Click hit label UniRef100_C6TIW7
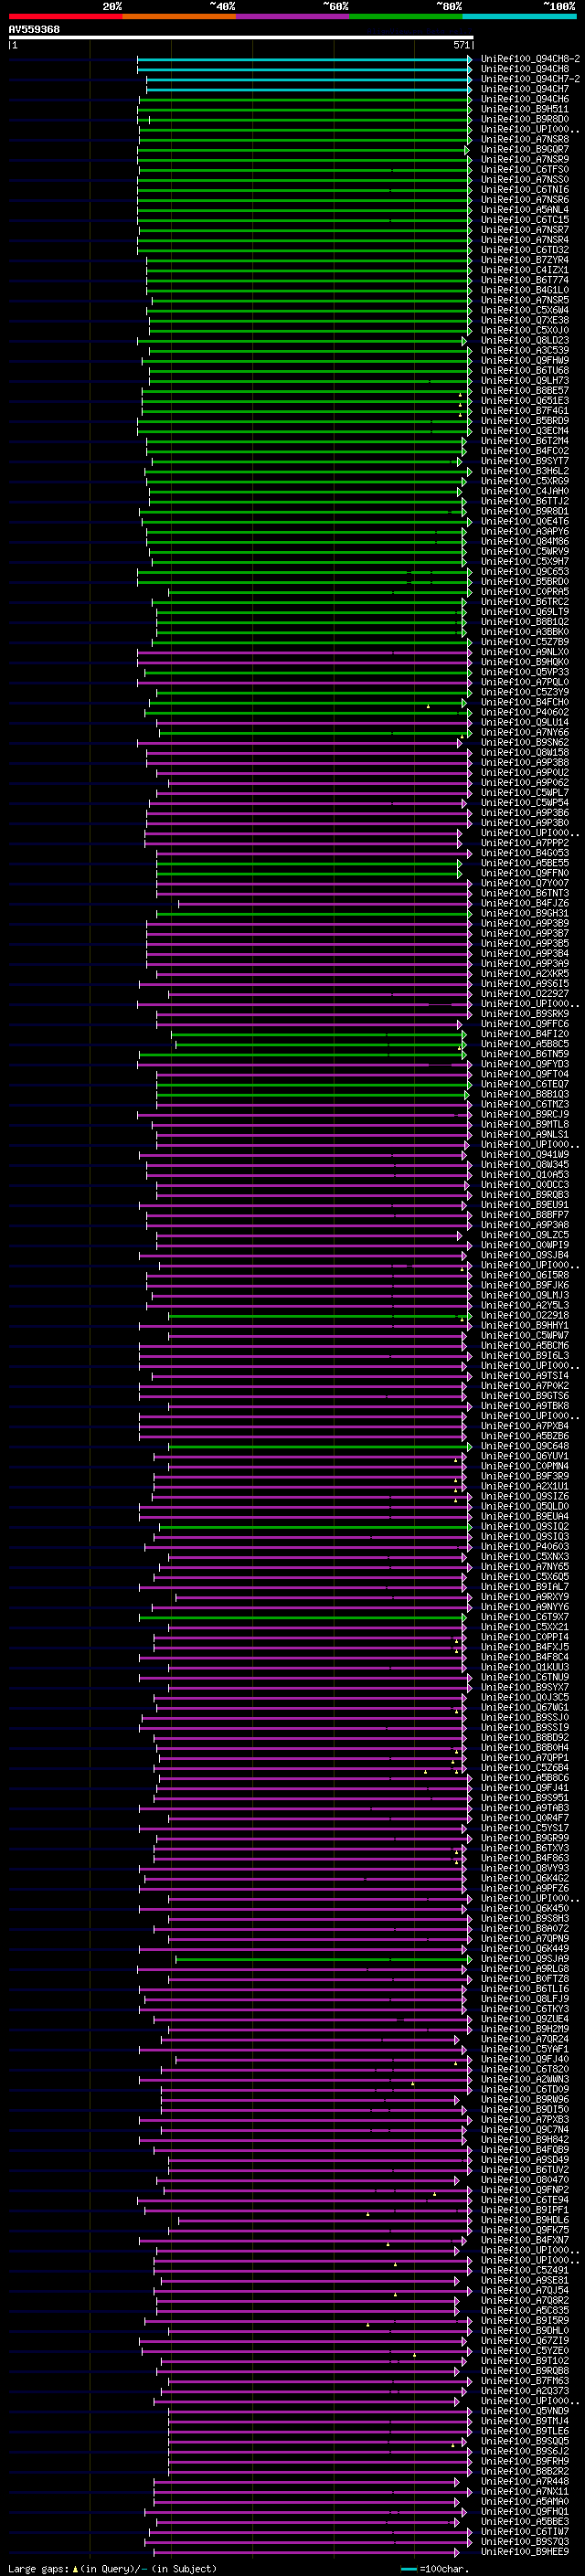585x2576 pixels. click(525, 2531)
